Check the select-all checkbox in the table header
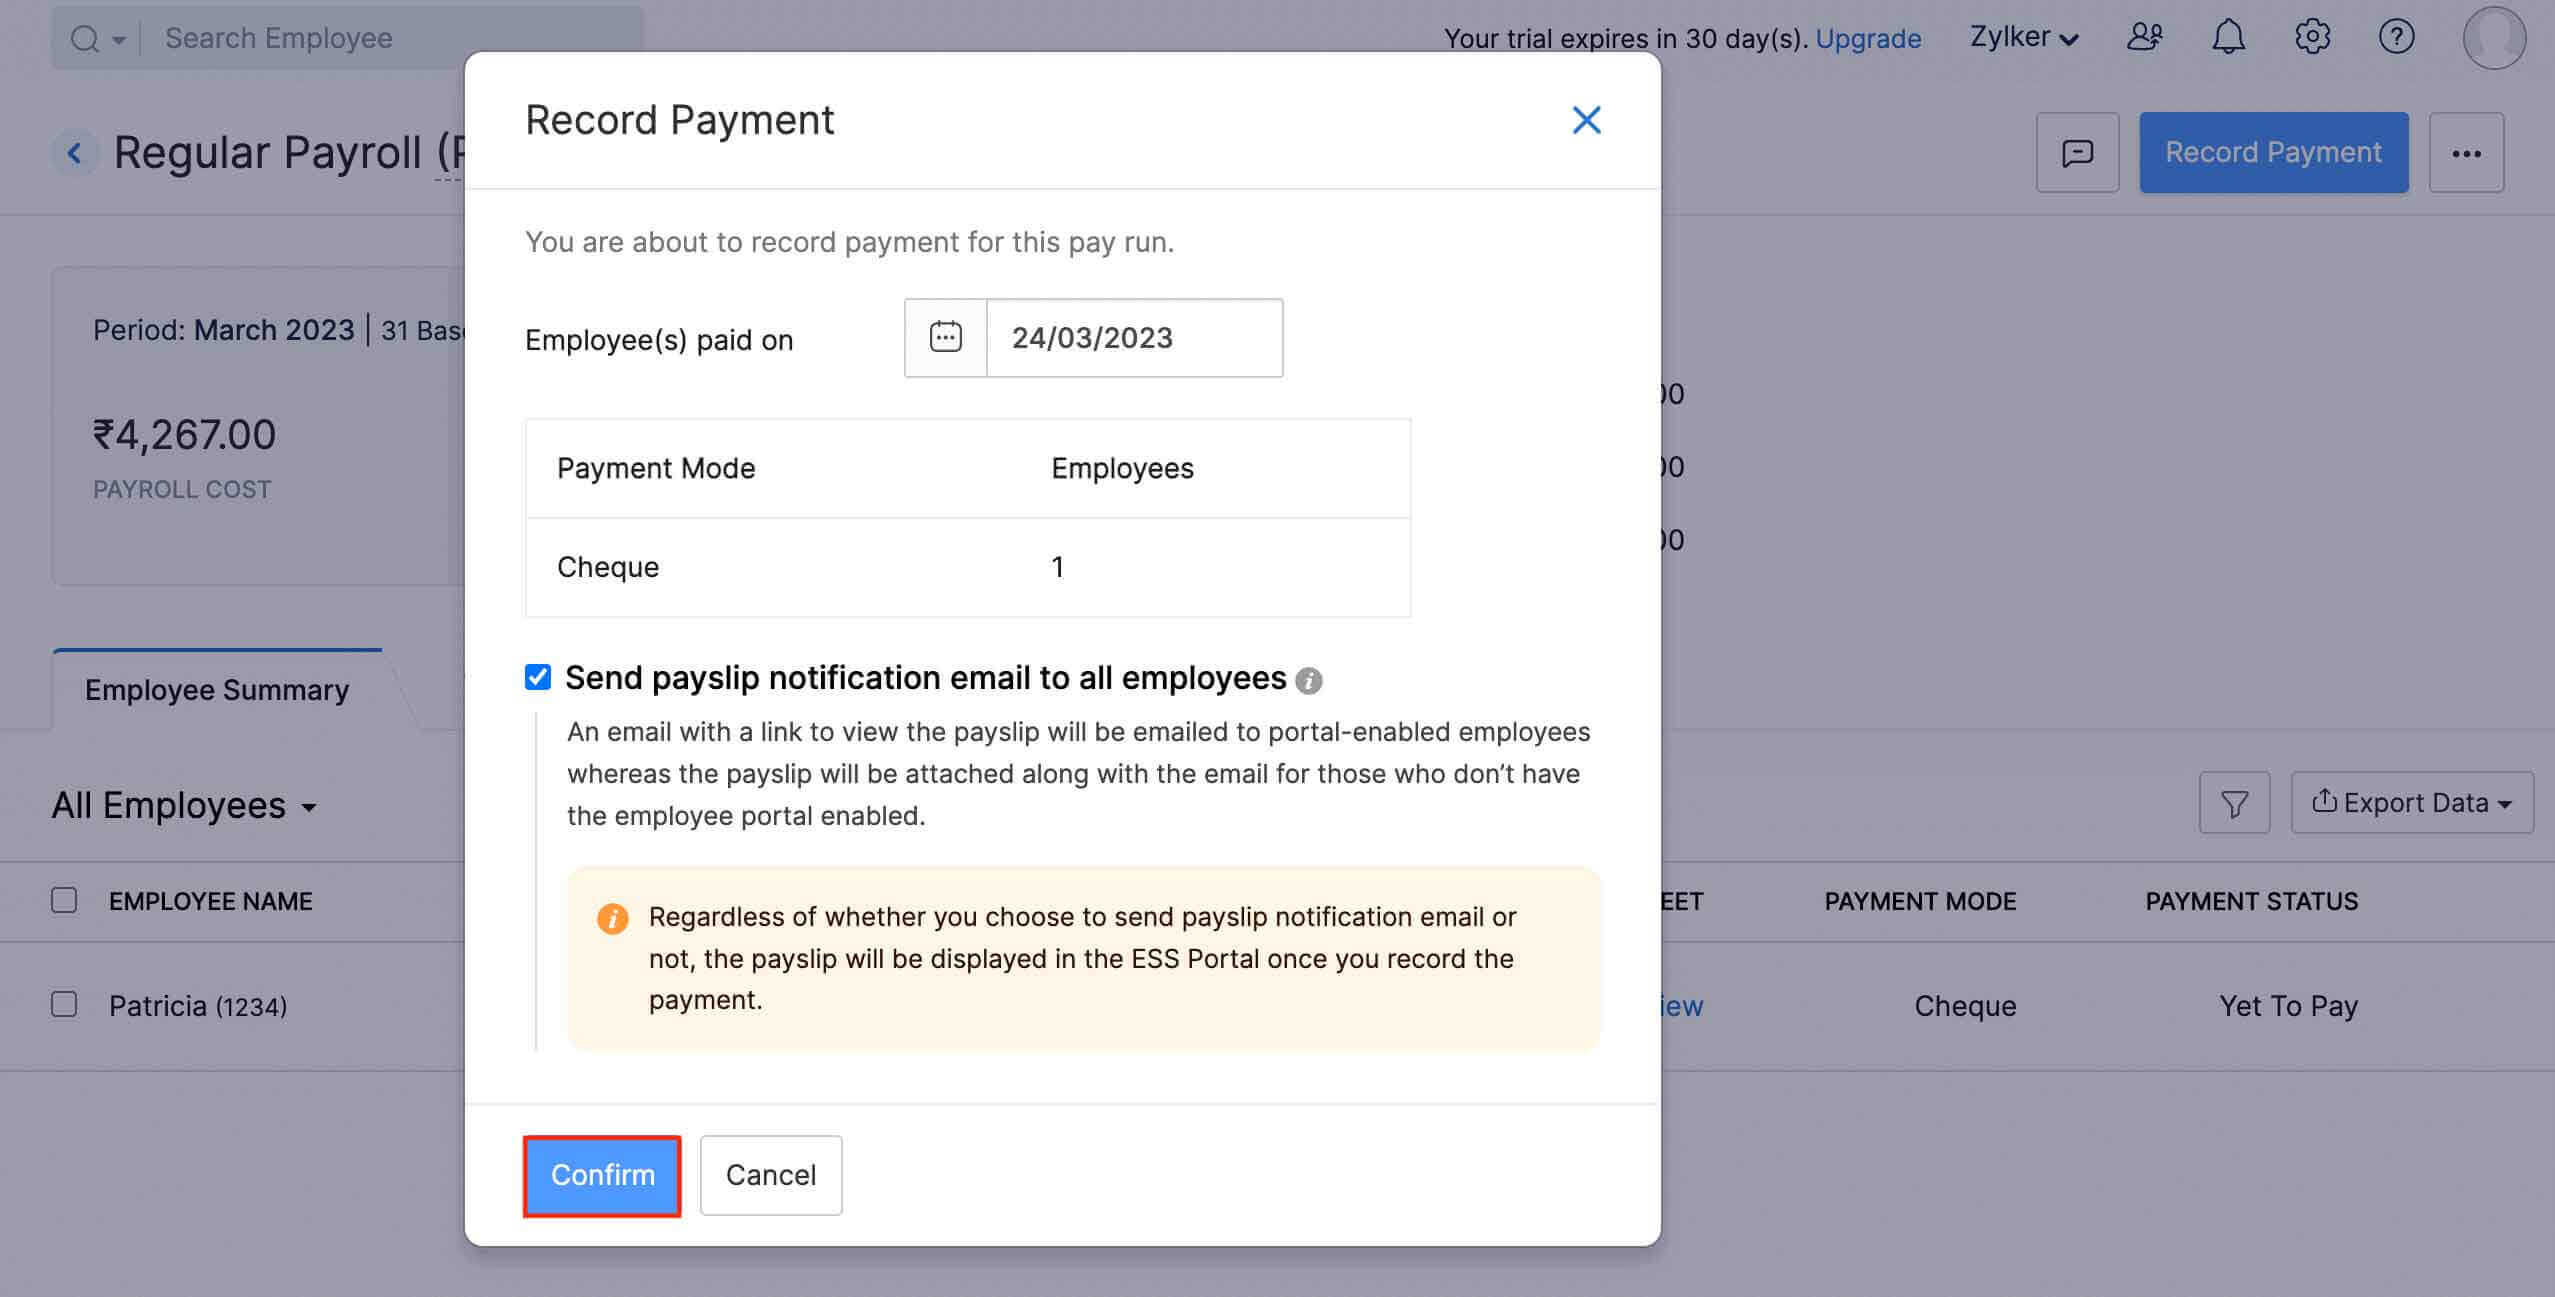This screenshot has width=2555, height=1297. click(x=63, y=899)
